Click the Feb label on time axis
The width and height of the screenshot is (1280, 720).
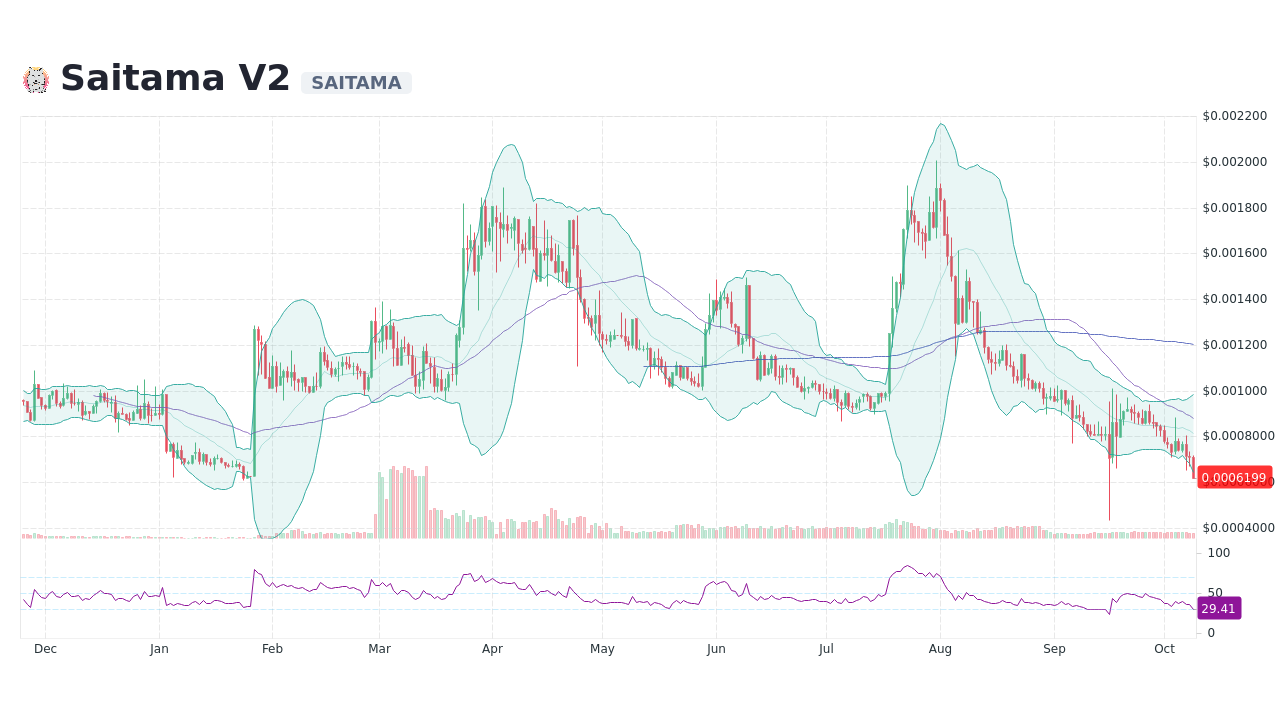pos(272,649)
